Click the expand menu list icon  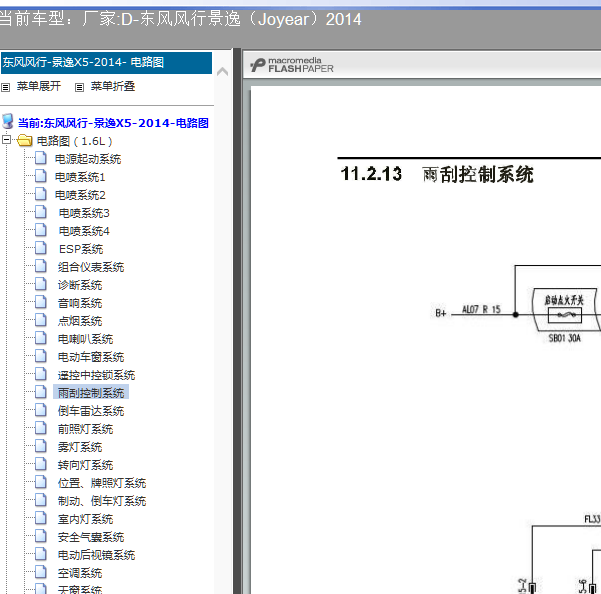coord(5,87)
